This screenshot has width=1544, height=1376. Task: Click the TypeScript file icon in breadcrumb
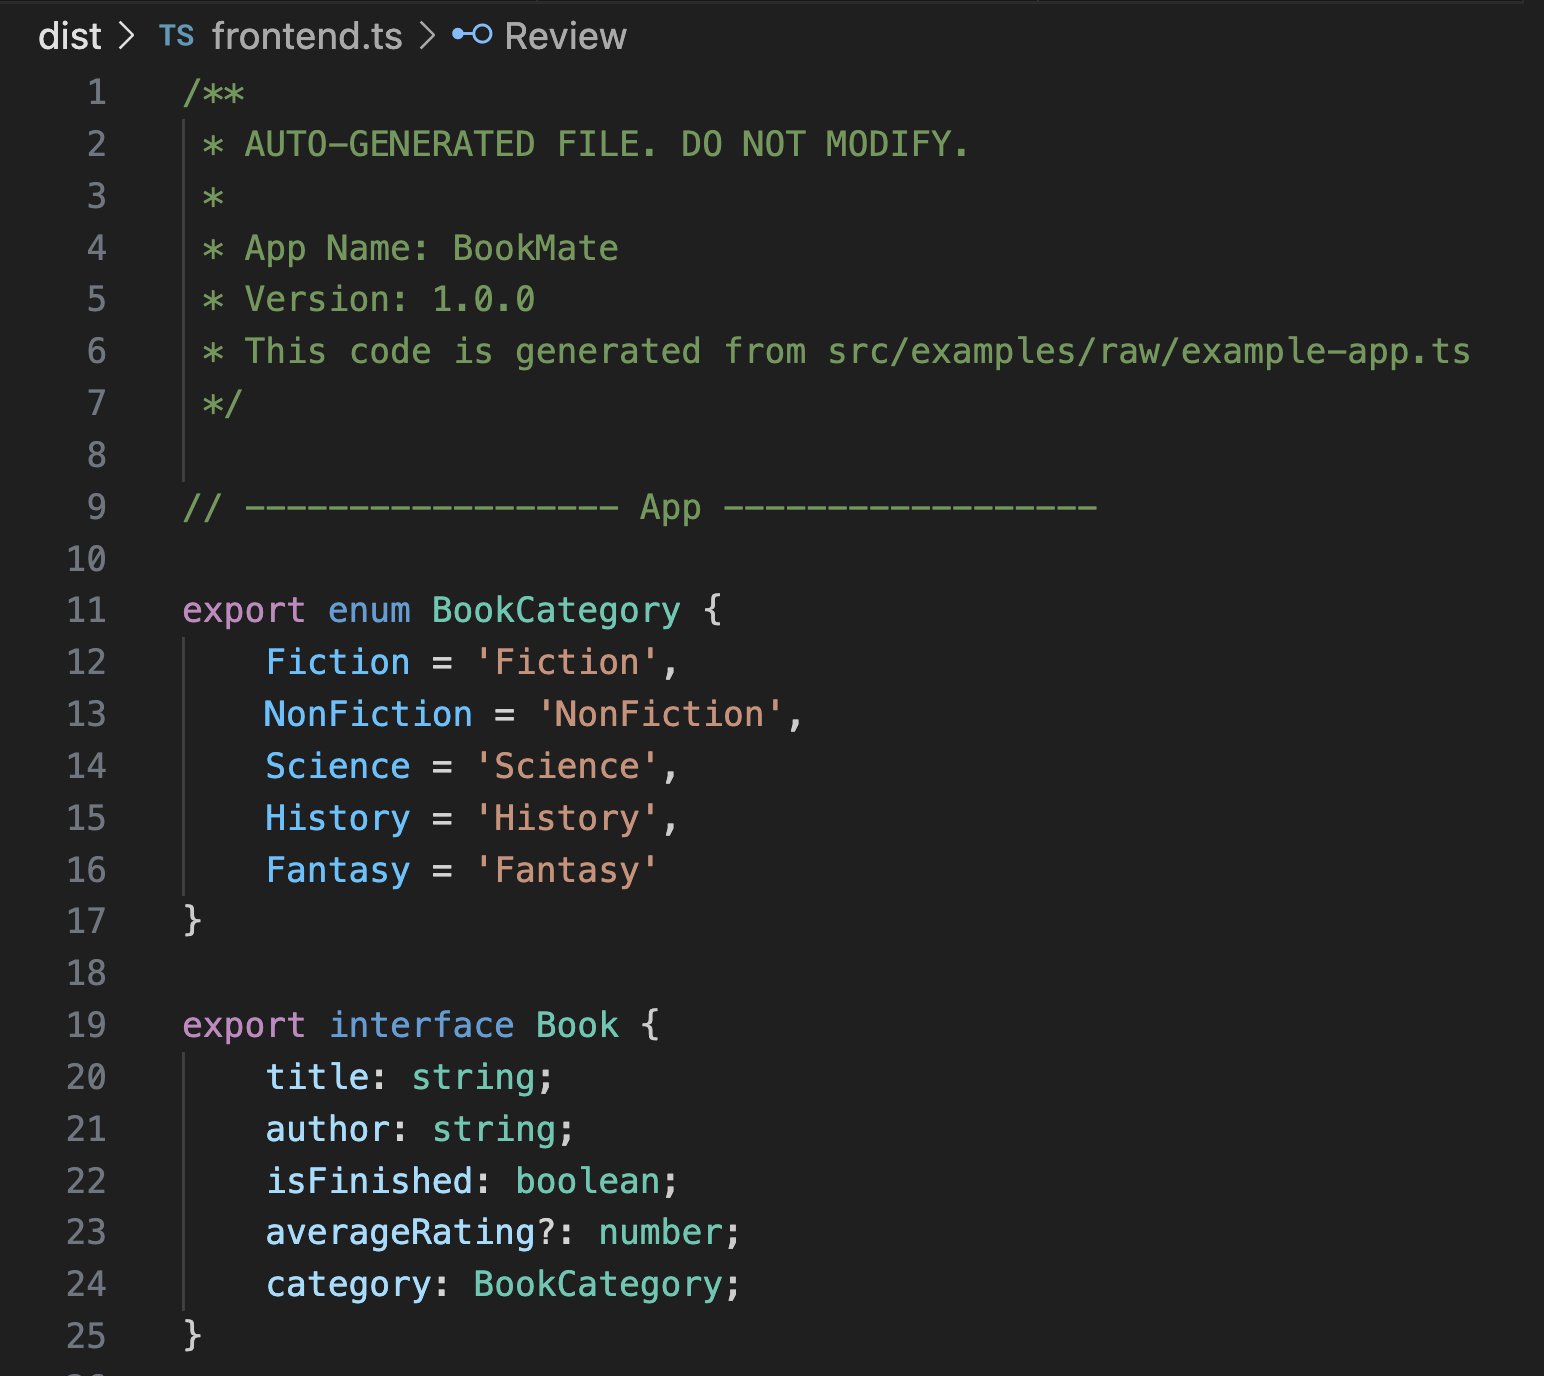(x=176, y=35)
